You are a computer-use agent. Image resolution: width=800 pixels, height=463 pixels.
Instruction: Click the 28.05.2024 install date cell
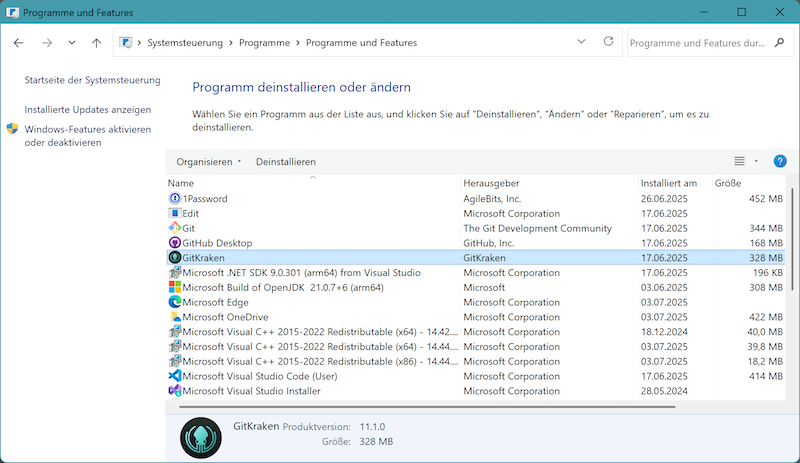[664, 391]
